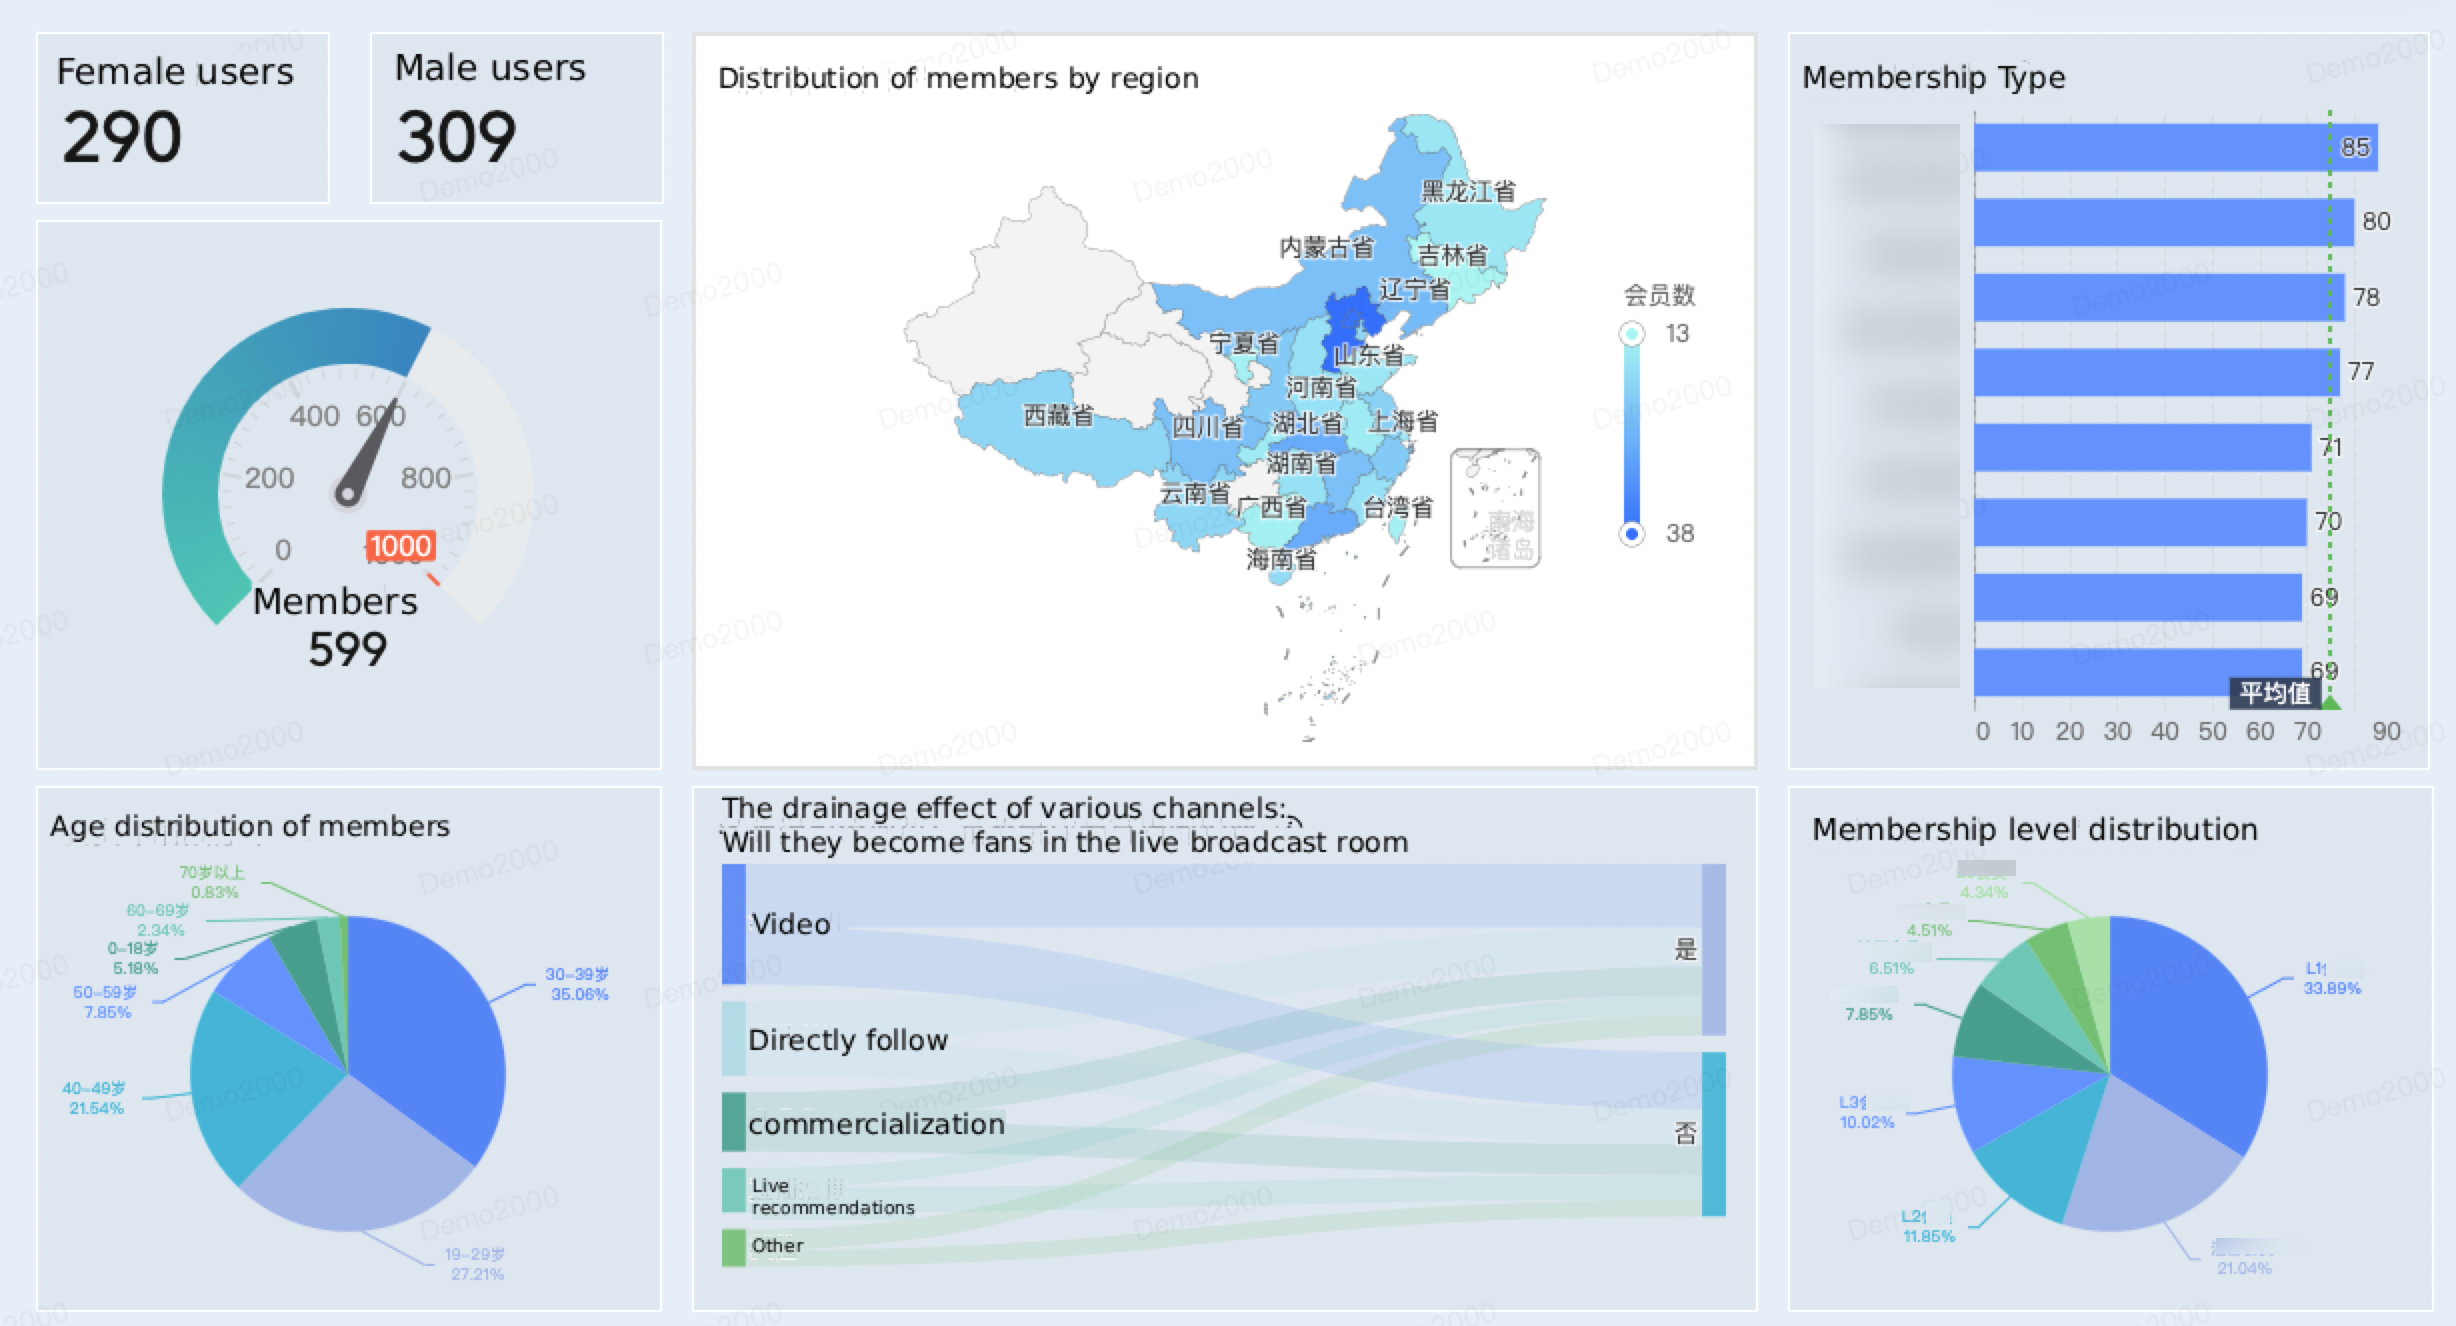The image size is (2456, 1326).
Task: Click the red 1000 target label on gauge
Action: tap(400, 546)
